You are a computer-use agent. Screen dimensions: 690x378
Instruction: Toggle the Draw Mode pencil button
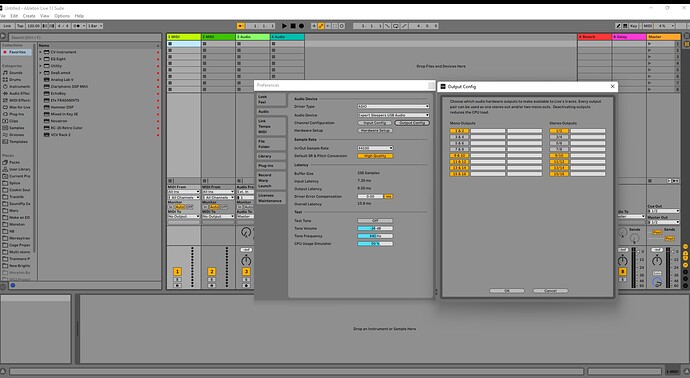618,26
